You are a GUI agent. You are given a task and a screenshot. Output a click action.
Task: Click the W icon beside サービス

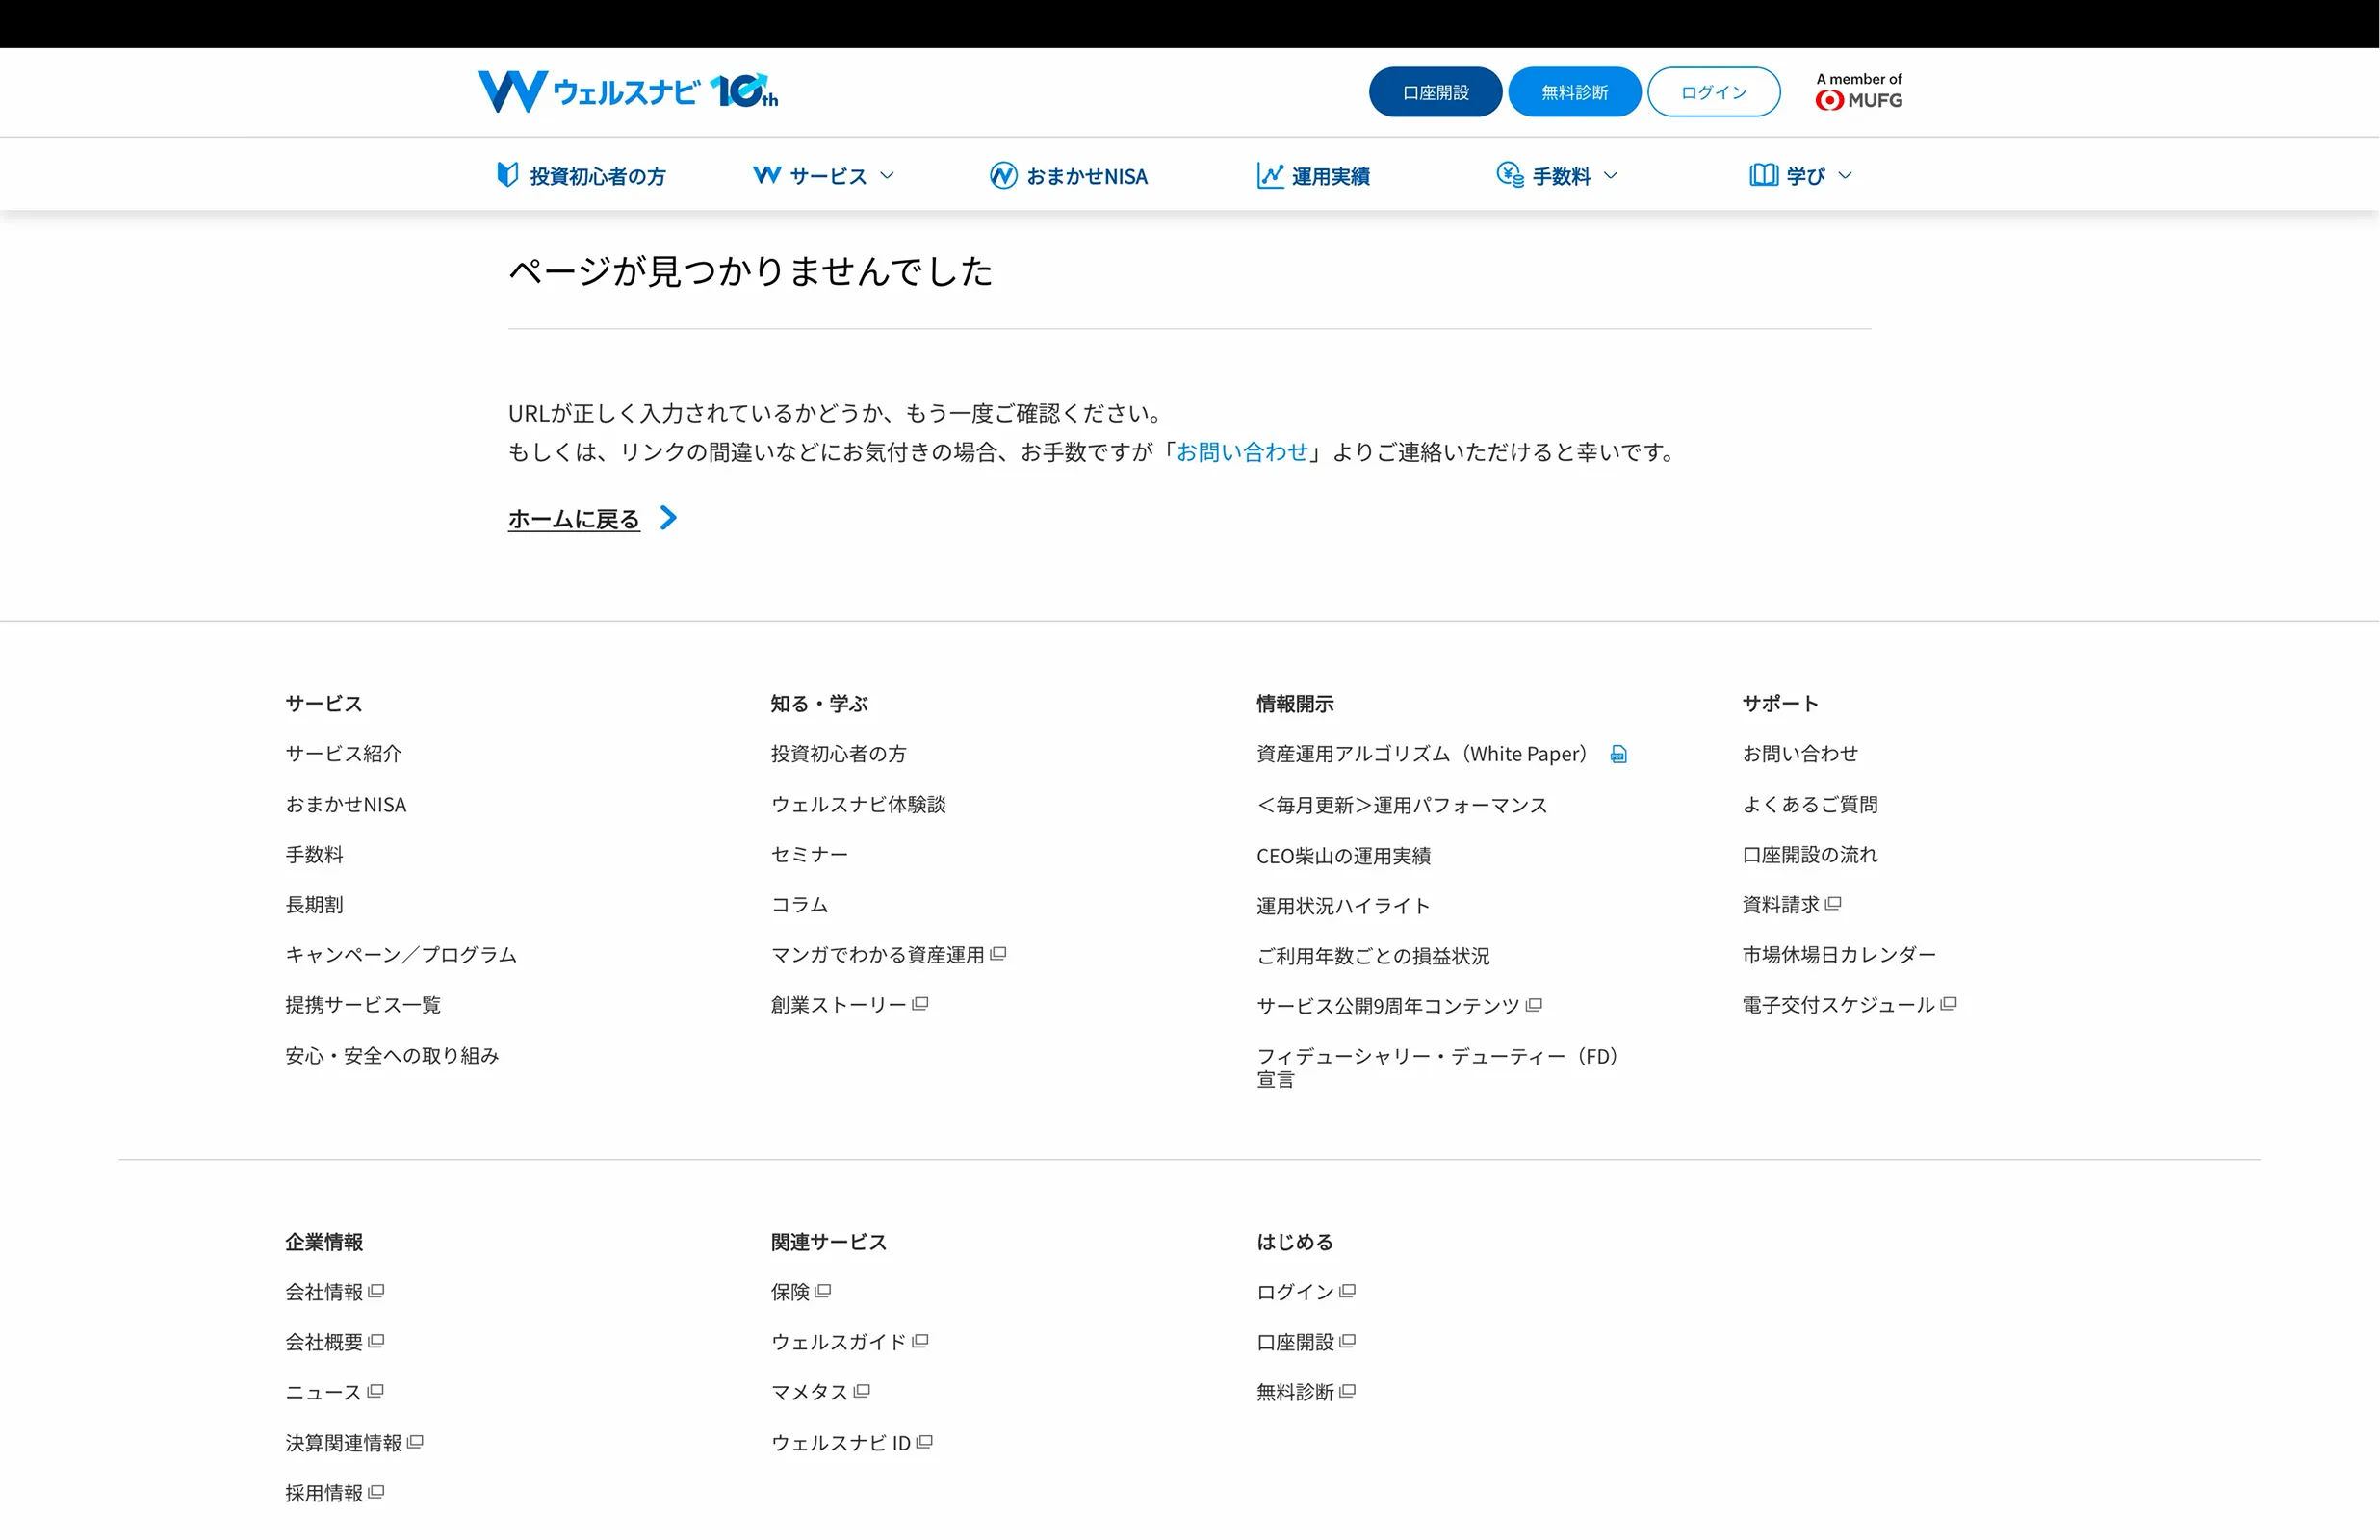(767, 175)
